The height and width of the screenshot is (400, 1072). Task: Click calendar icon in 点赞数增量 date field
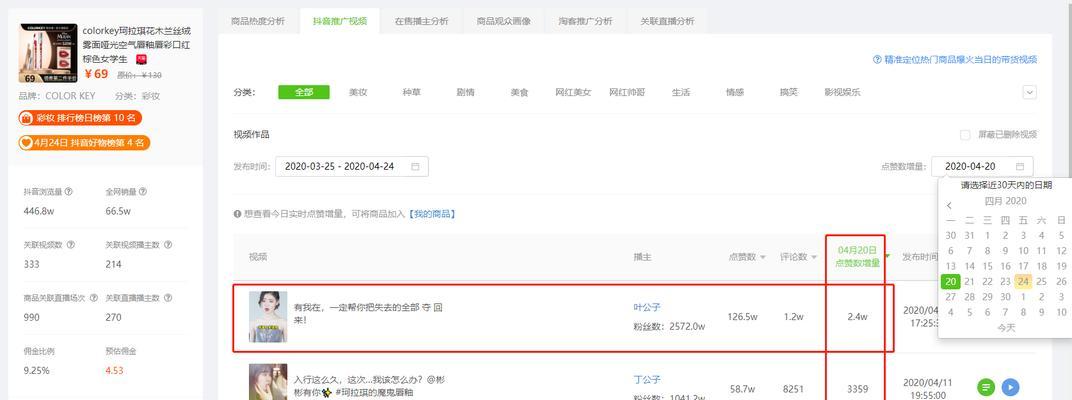[1020, 166]
